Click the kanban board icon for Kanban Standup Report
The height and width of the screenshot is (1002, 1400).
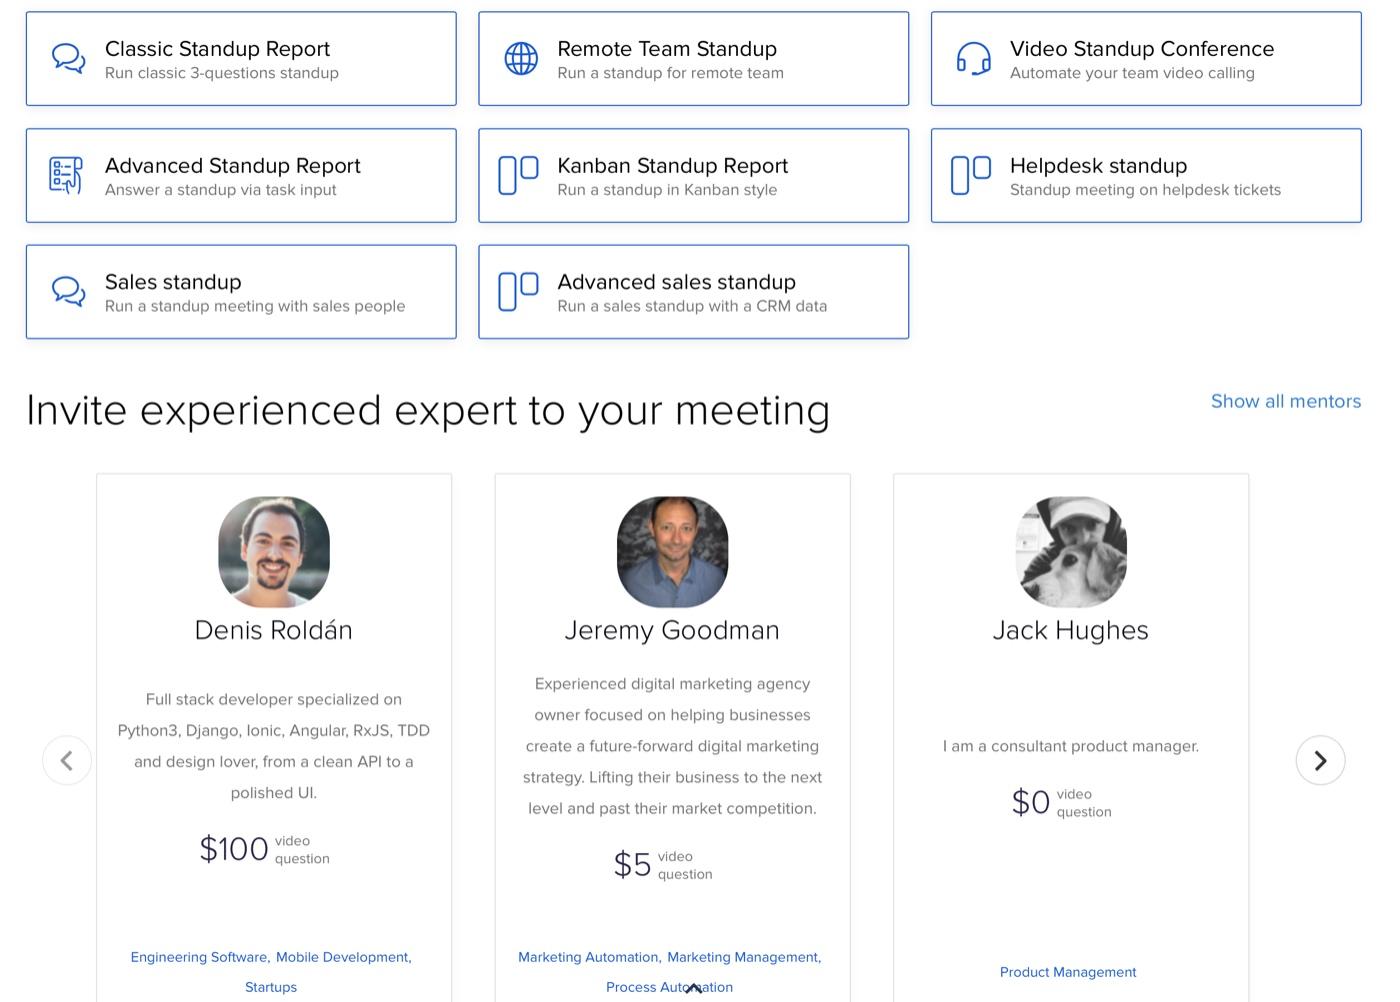pos(518,175)
